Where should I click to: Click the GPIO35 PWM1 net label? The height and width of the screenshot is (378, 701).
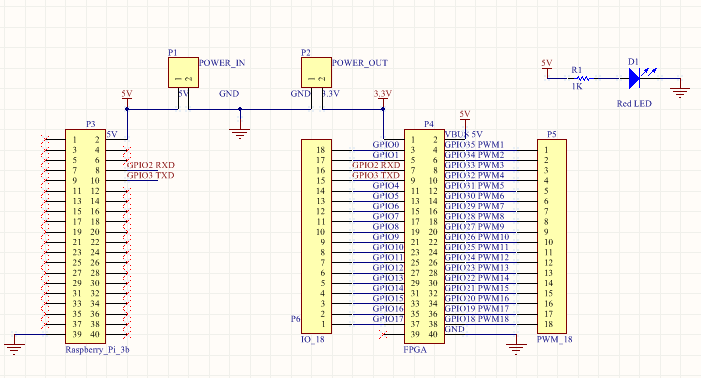pyautogui.click(x=474, y=144)
